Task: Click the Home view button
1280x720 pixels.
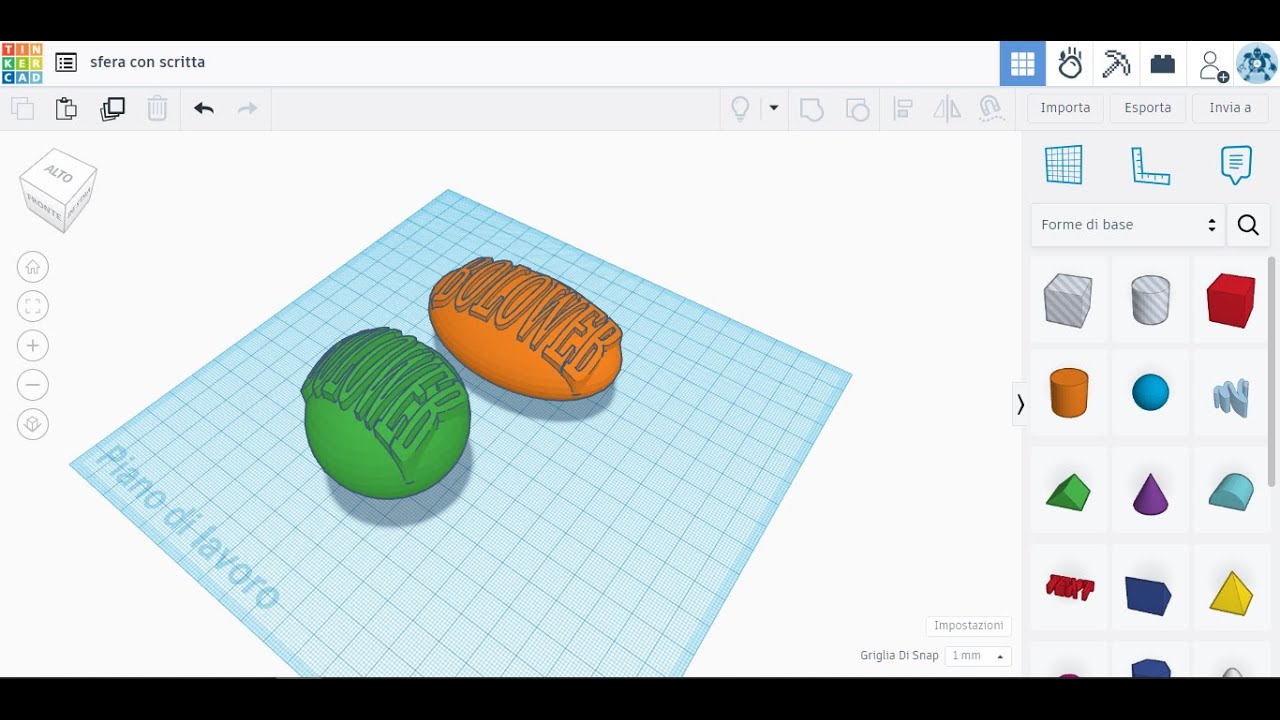Action: (x=33, y=267)
